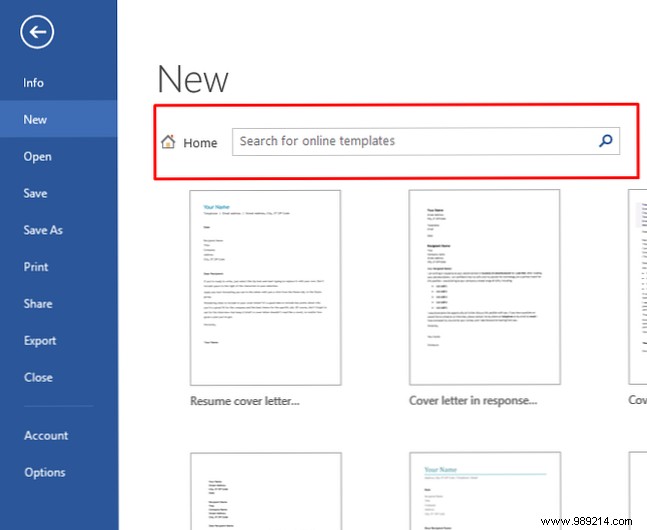Open the Account page
The image size is (647, 530).
tap(46, 436)
